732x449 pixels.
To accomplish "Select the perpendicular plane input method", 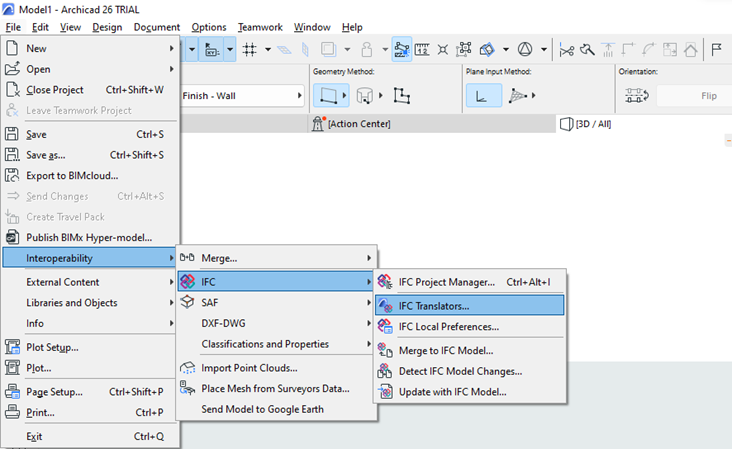I will [x=484, y=96].
